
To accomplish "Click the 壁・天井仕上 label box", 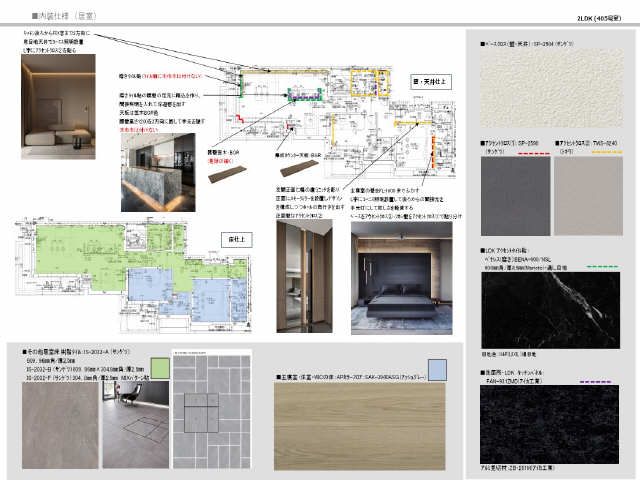I will click(431, 82).
